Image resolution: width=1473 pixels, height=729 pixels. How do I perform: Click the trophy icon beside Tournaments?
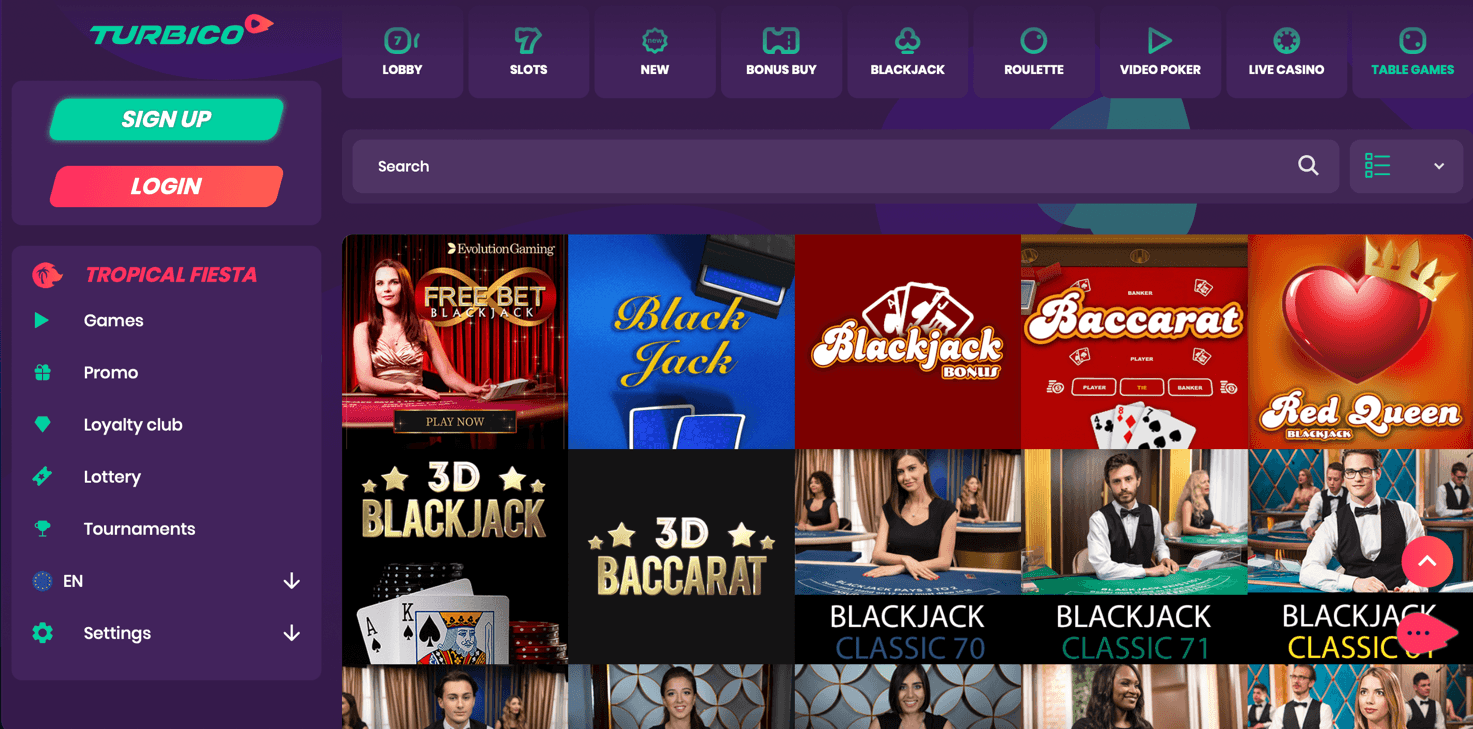coord(42,528)
